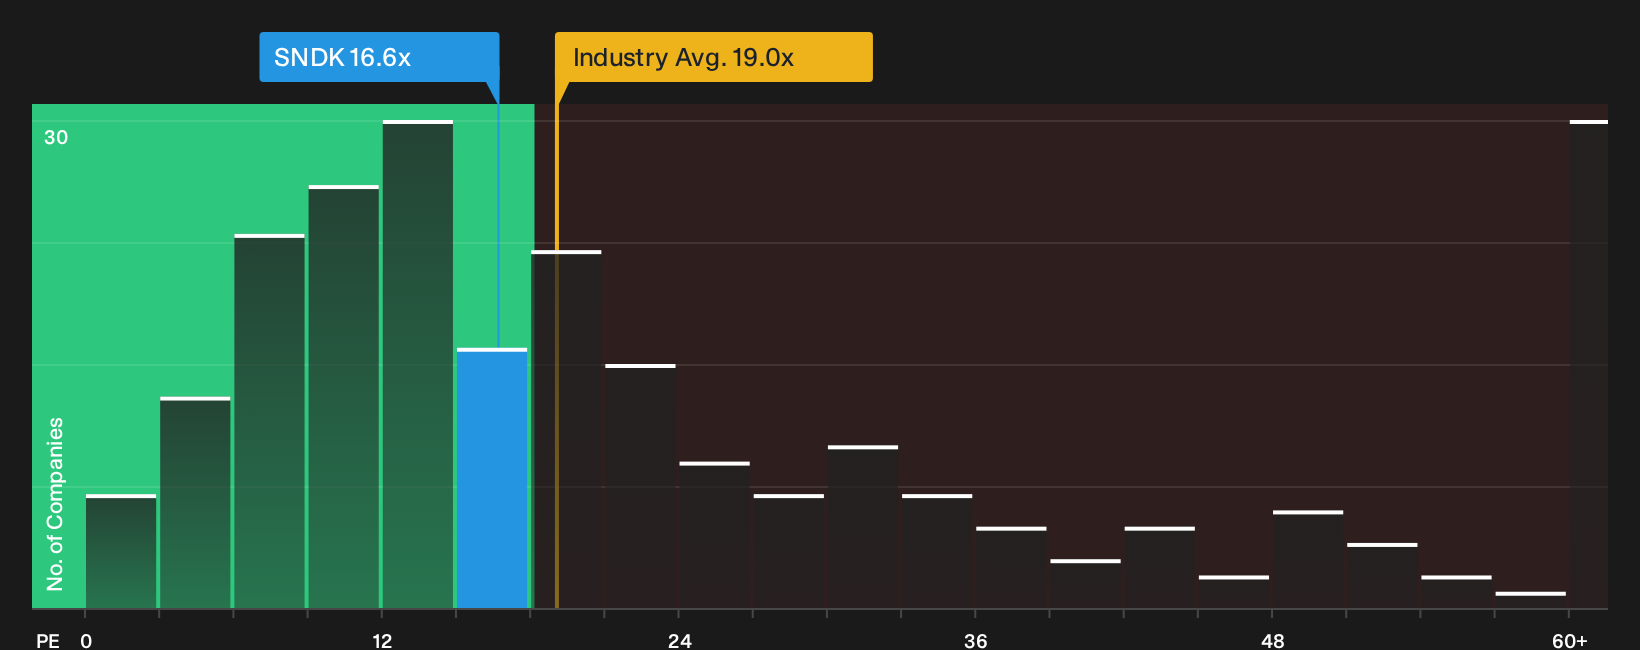Click the axis label '24'
Viewport: 1640px width, 650px height.
coord(680,641)
